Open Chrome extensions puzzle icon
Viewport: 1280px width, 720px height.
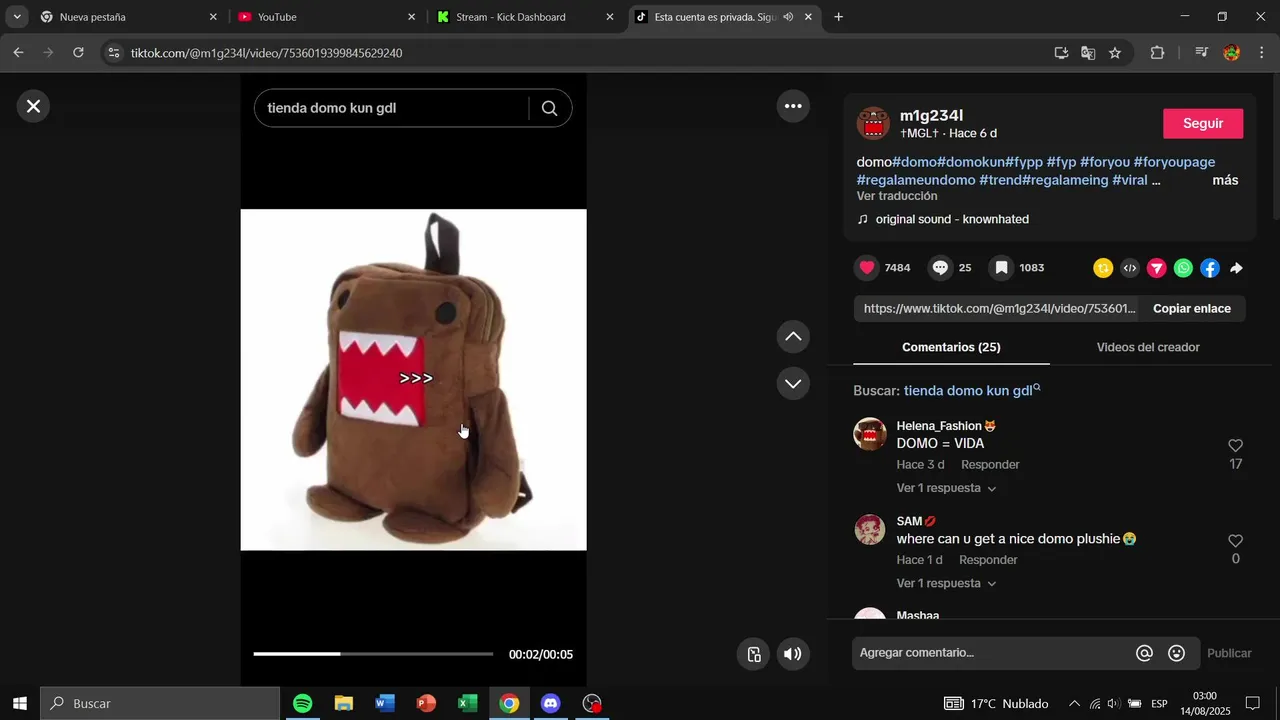coord(1157,53)
